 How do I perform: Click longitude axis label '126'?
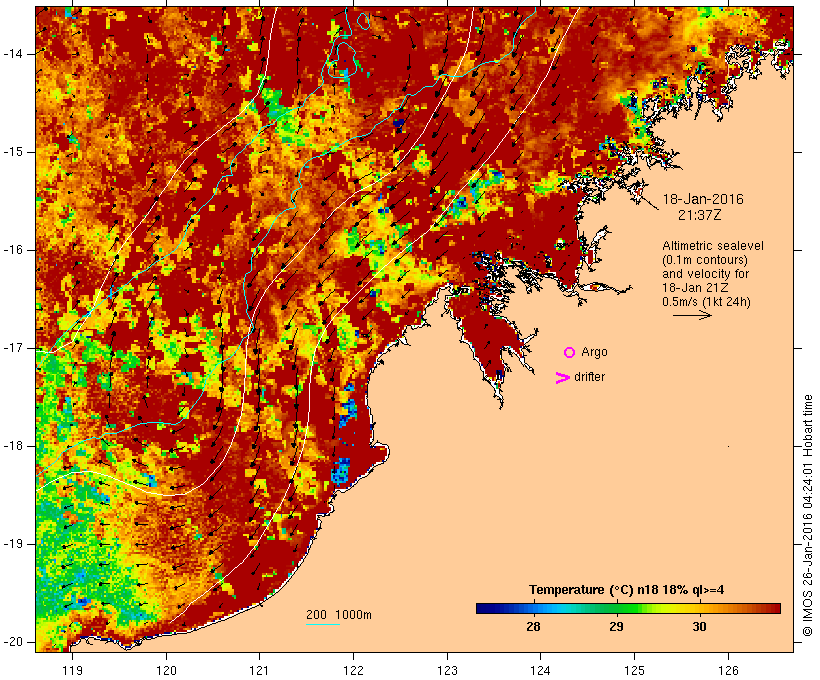[x=728, y=671]
